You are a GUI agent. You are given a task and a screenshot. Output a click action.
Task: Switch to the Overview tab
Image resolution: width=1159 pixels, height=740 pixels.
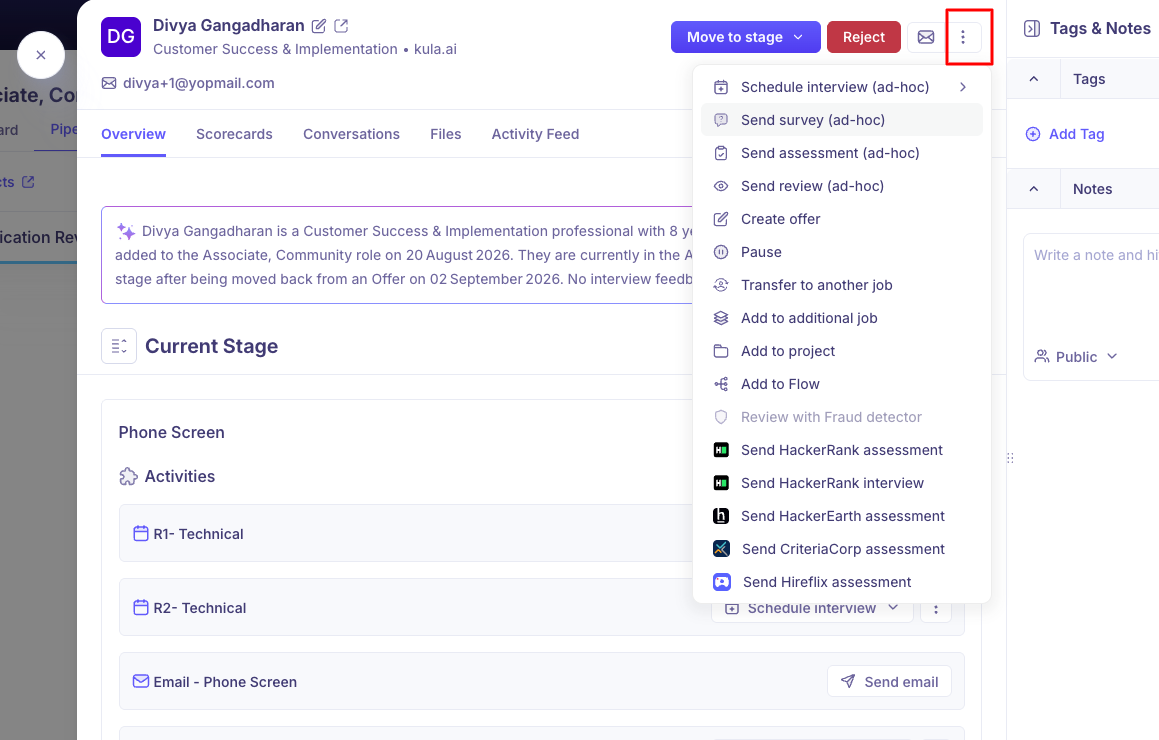point(133,135)
